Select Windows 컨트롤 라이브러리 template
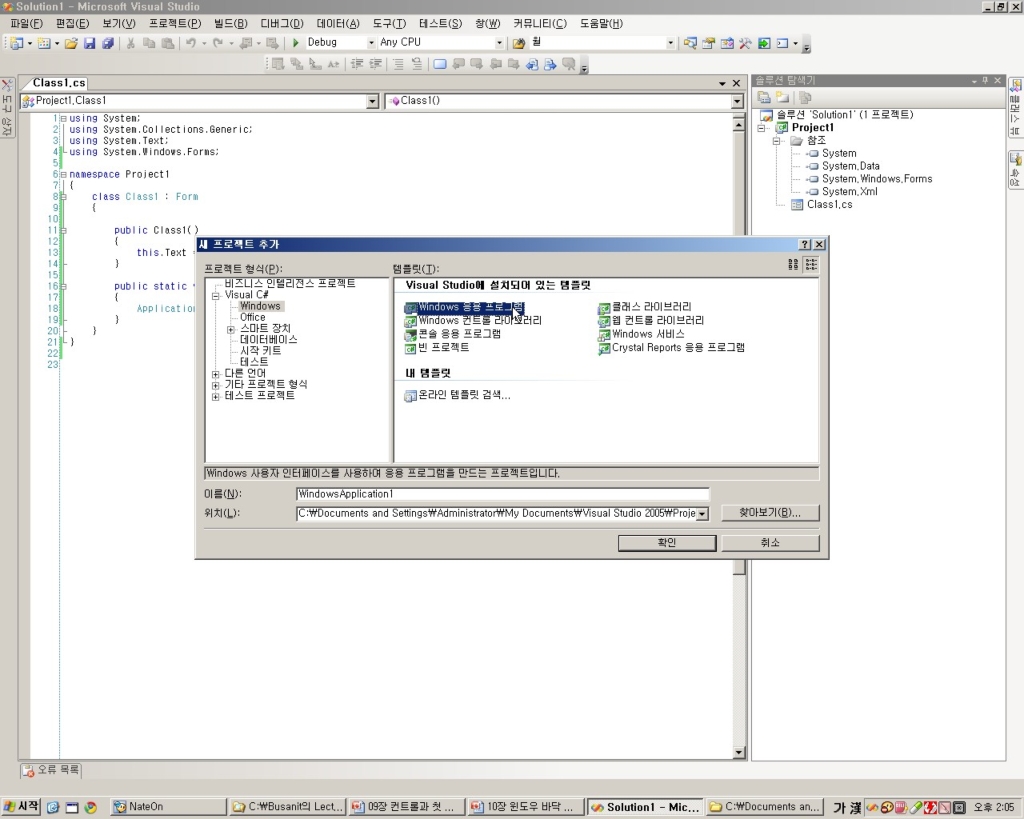1024x819 pixels. tap(473, 321)
